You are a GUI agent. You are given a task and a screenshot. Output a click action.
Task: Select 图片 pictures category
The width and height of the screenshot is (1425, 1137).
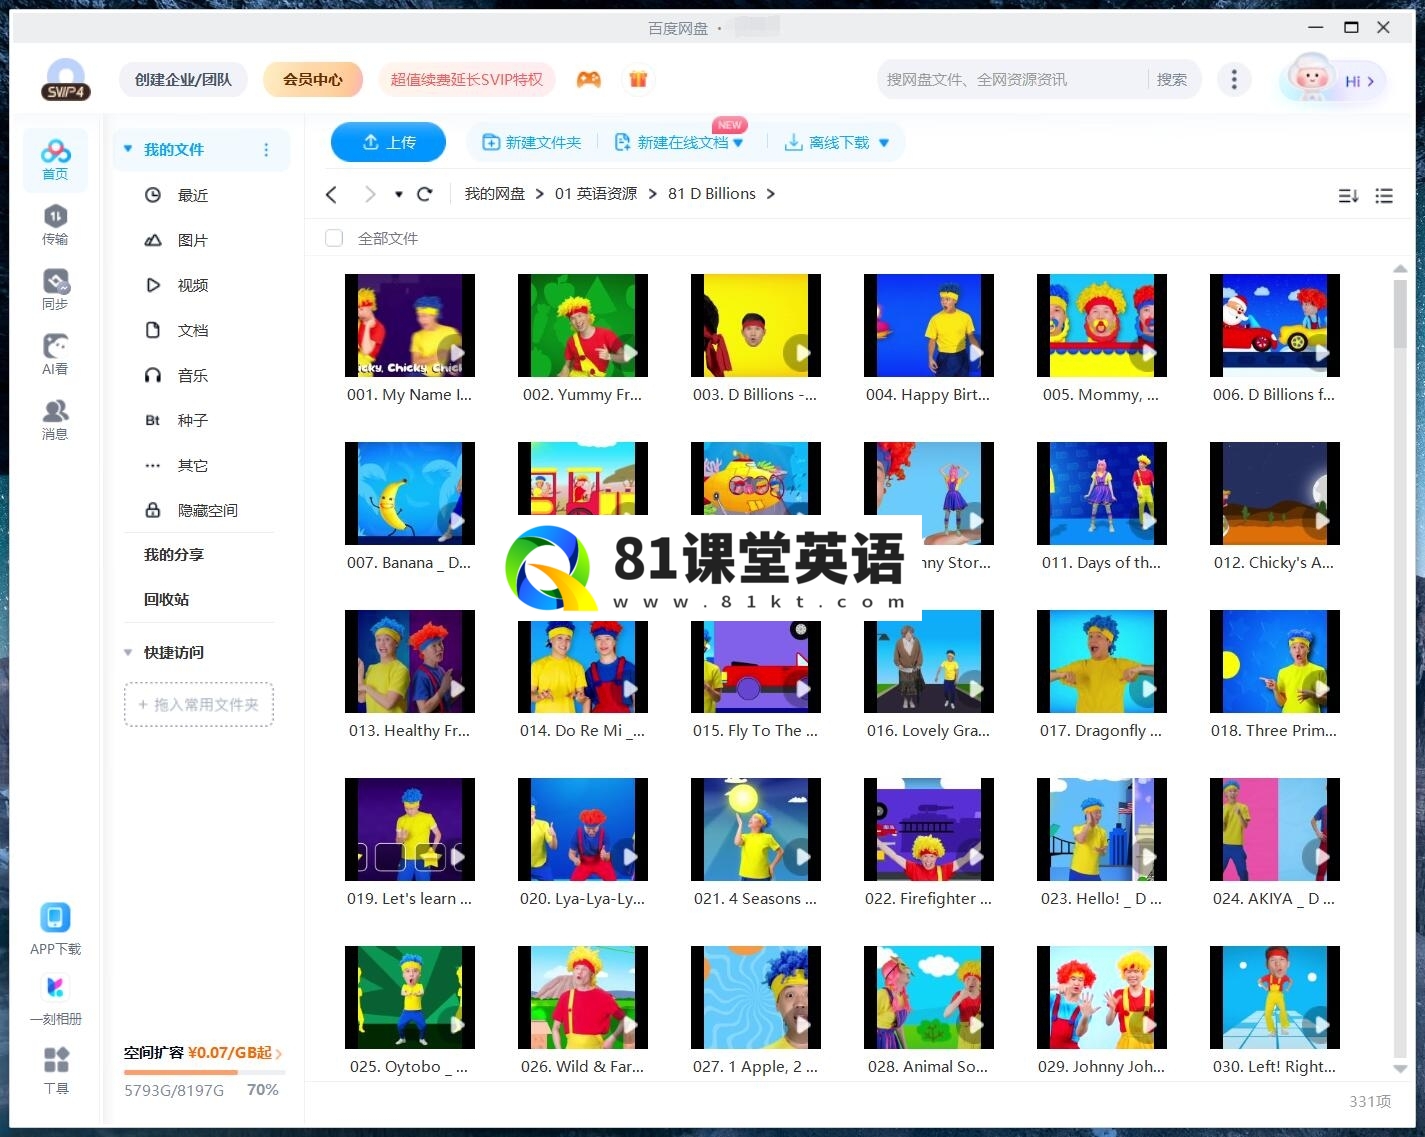pos(193,240)
